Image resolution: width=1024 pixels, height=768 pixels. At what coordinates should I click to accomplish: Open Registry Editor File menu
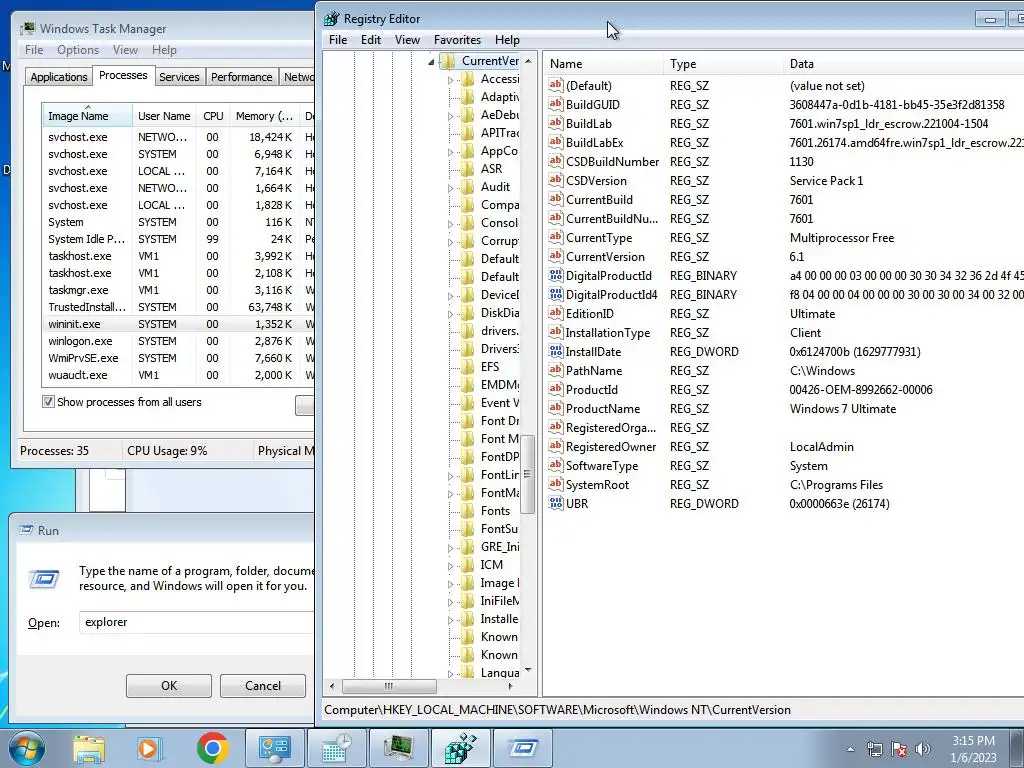pyautogui.click(x=338, y=40)
